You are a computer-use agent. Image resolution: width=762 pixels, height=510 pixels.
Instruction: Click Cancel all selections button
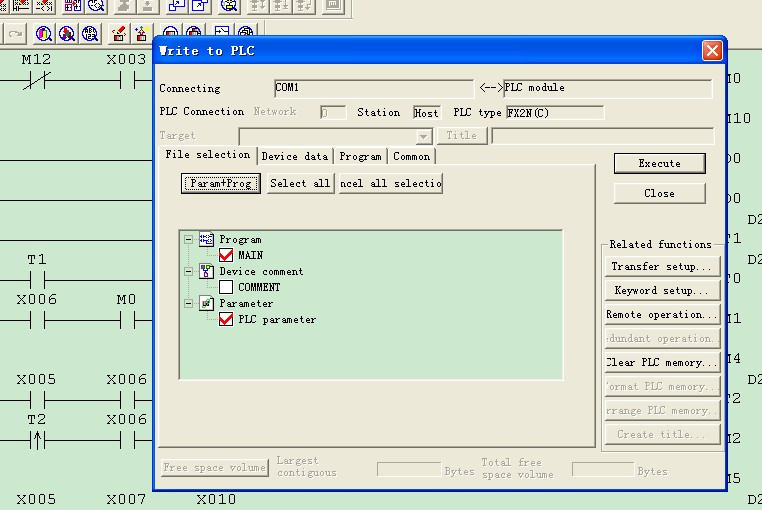point(391,183)
